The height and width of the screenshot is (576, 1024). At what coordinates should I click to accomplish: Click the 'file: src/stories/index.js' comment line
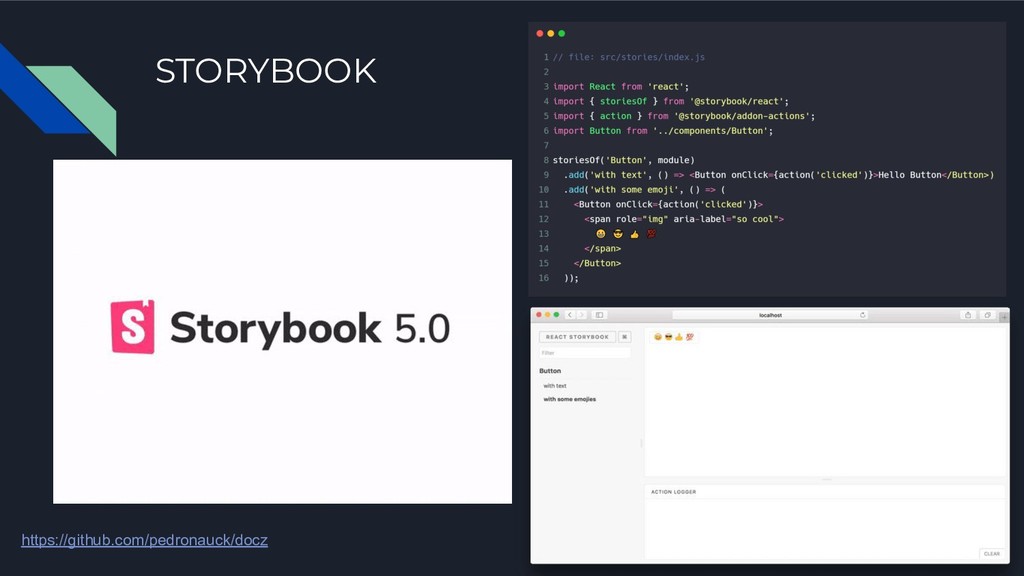point(629,57)
